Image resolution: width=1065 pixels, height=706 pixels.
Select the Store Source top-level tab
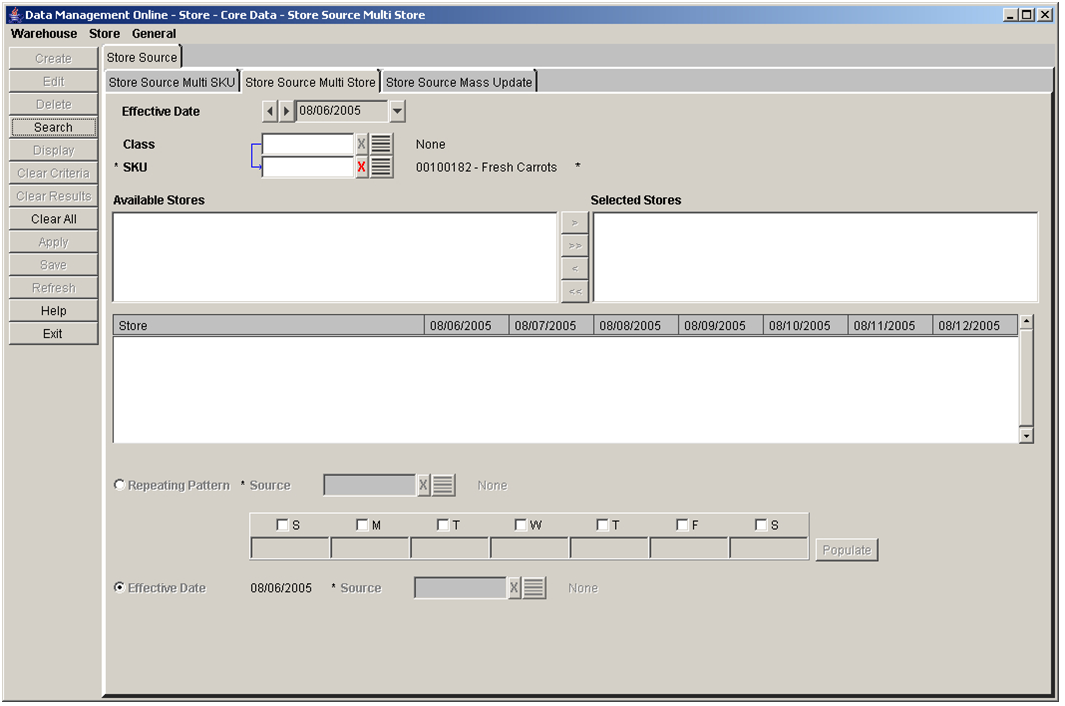pyautogui.click(x=142, y=58)
